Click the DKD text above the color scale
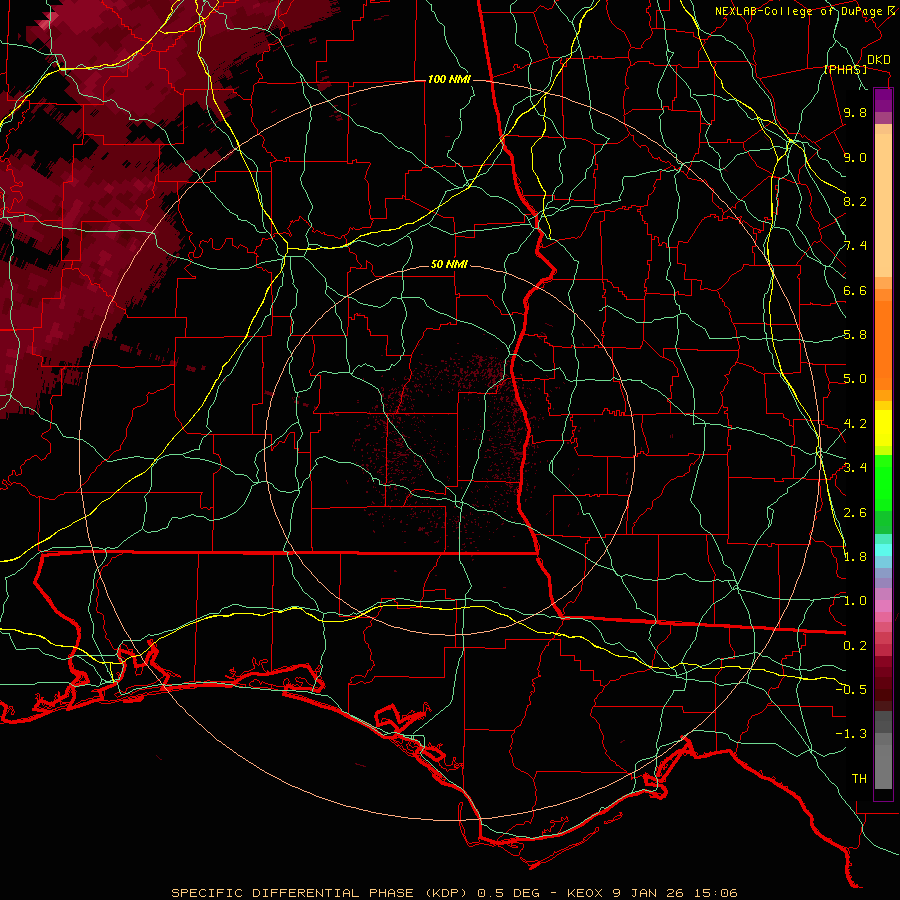The height and width of the screenshot is (900, 900). 879,60
